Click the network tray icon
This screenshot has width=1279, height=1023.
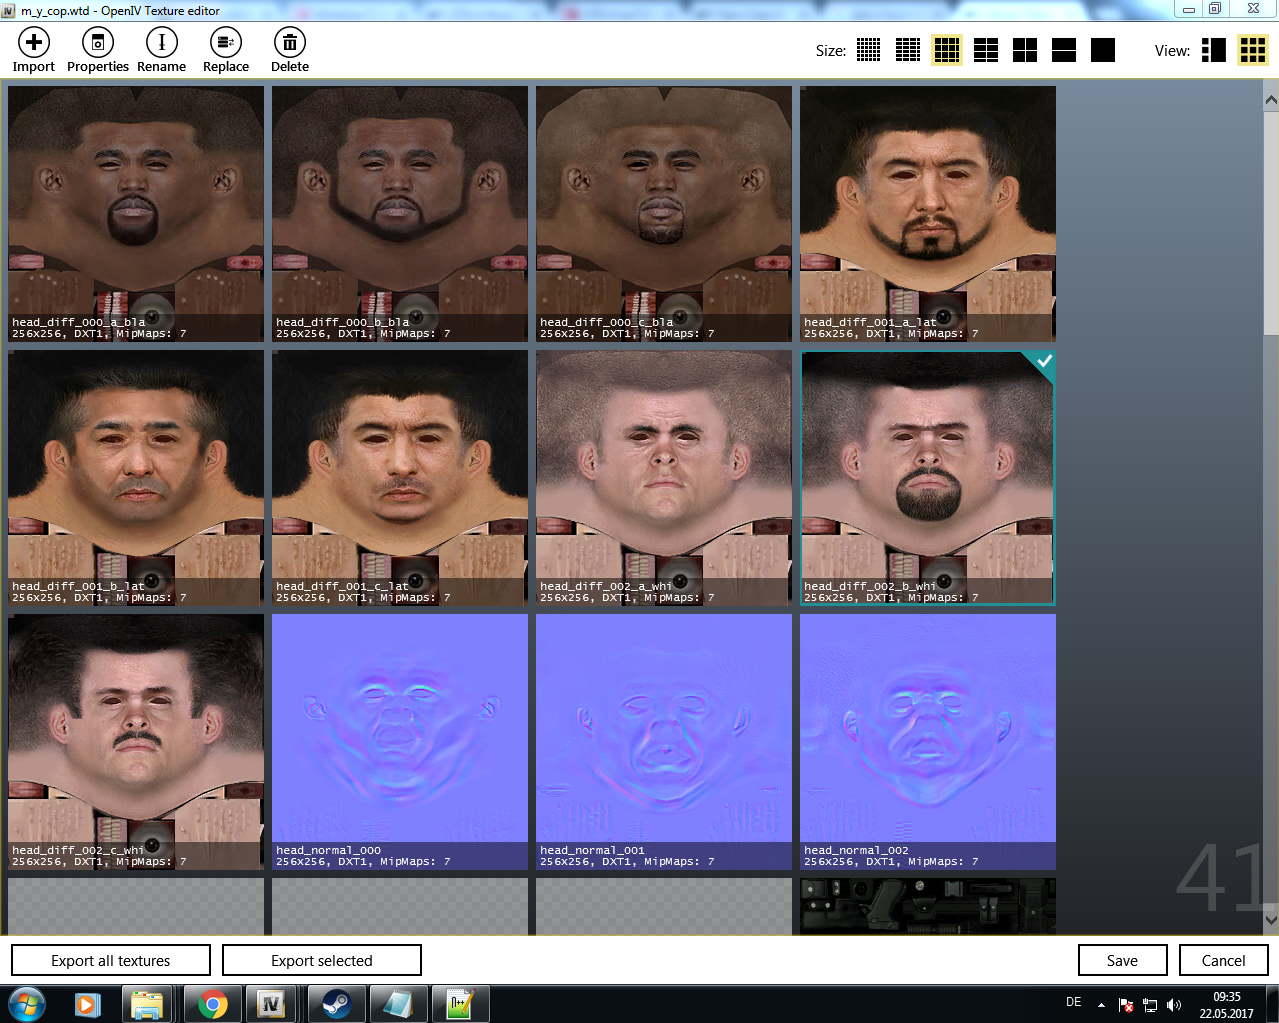coord(1150,1005)
